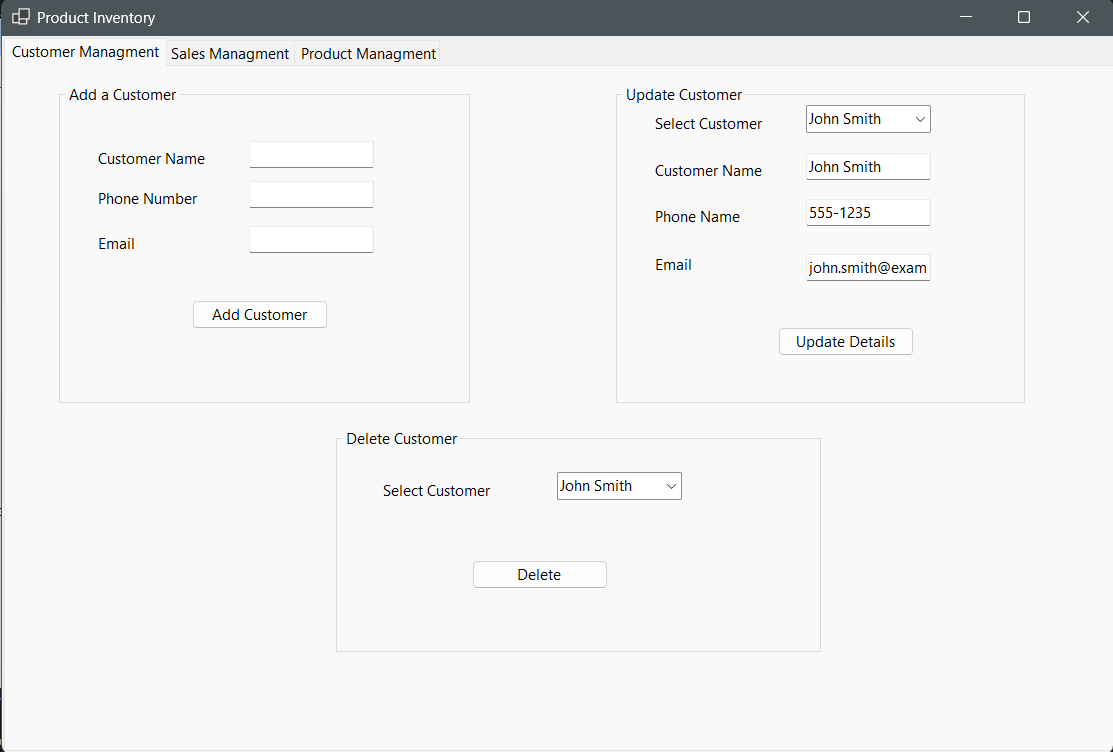Open Select Customer dropdown in Delete Customer
The image size is (1113, 752).
pos(619,486)
